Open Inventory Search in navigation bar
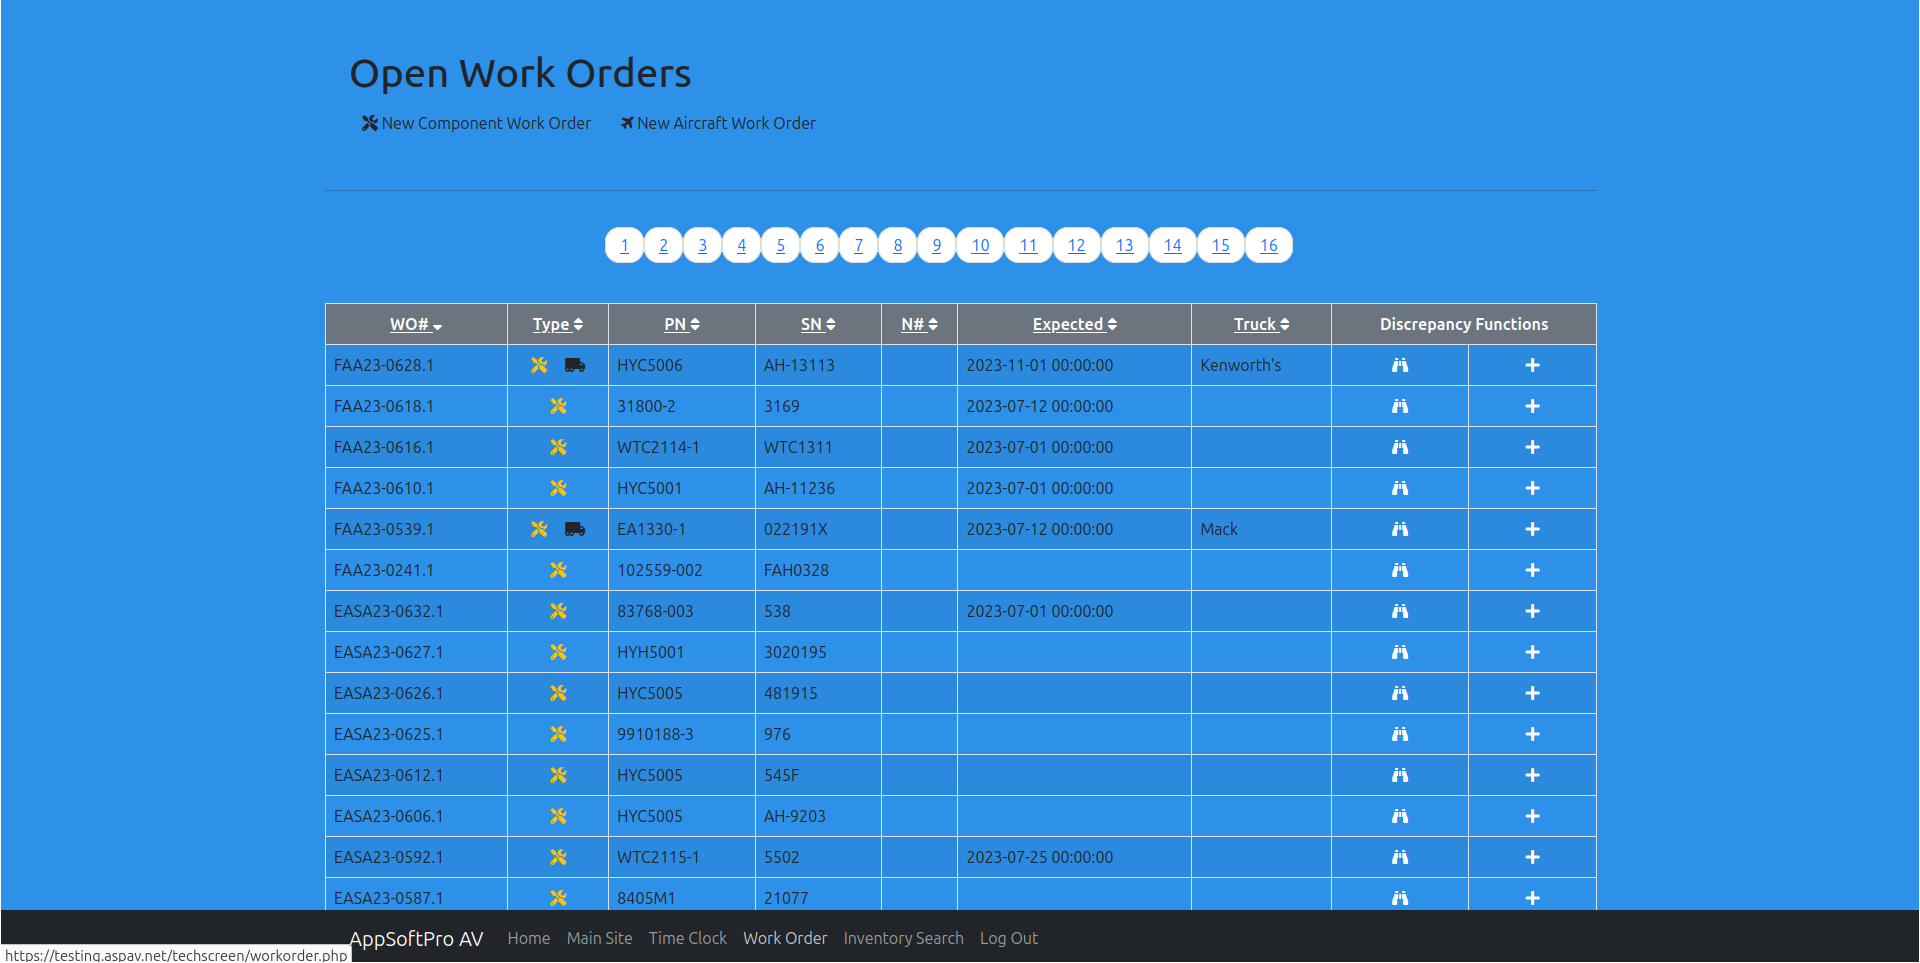The width and height of the screenshot is (1920, 963). click(903, 938)
